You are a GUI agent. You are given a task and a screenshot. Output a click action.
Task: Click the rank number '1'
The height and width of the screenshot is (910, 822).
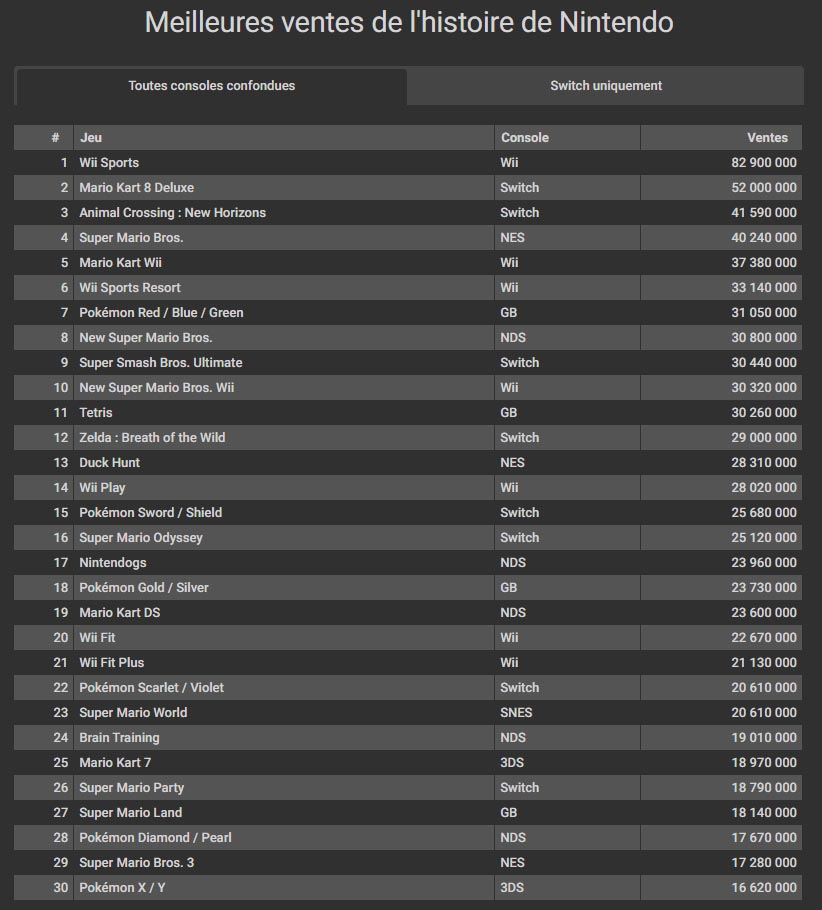[64, 162]
